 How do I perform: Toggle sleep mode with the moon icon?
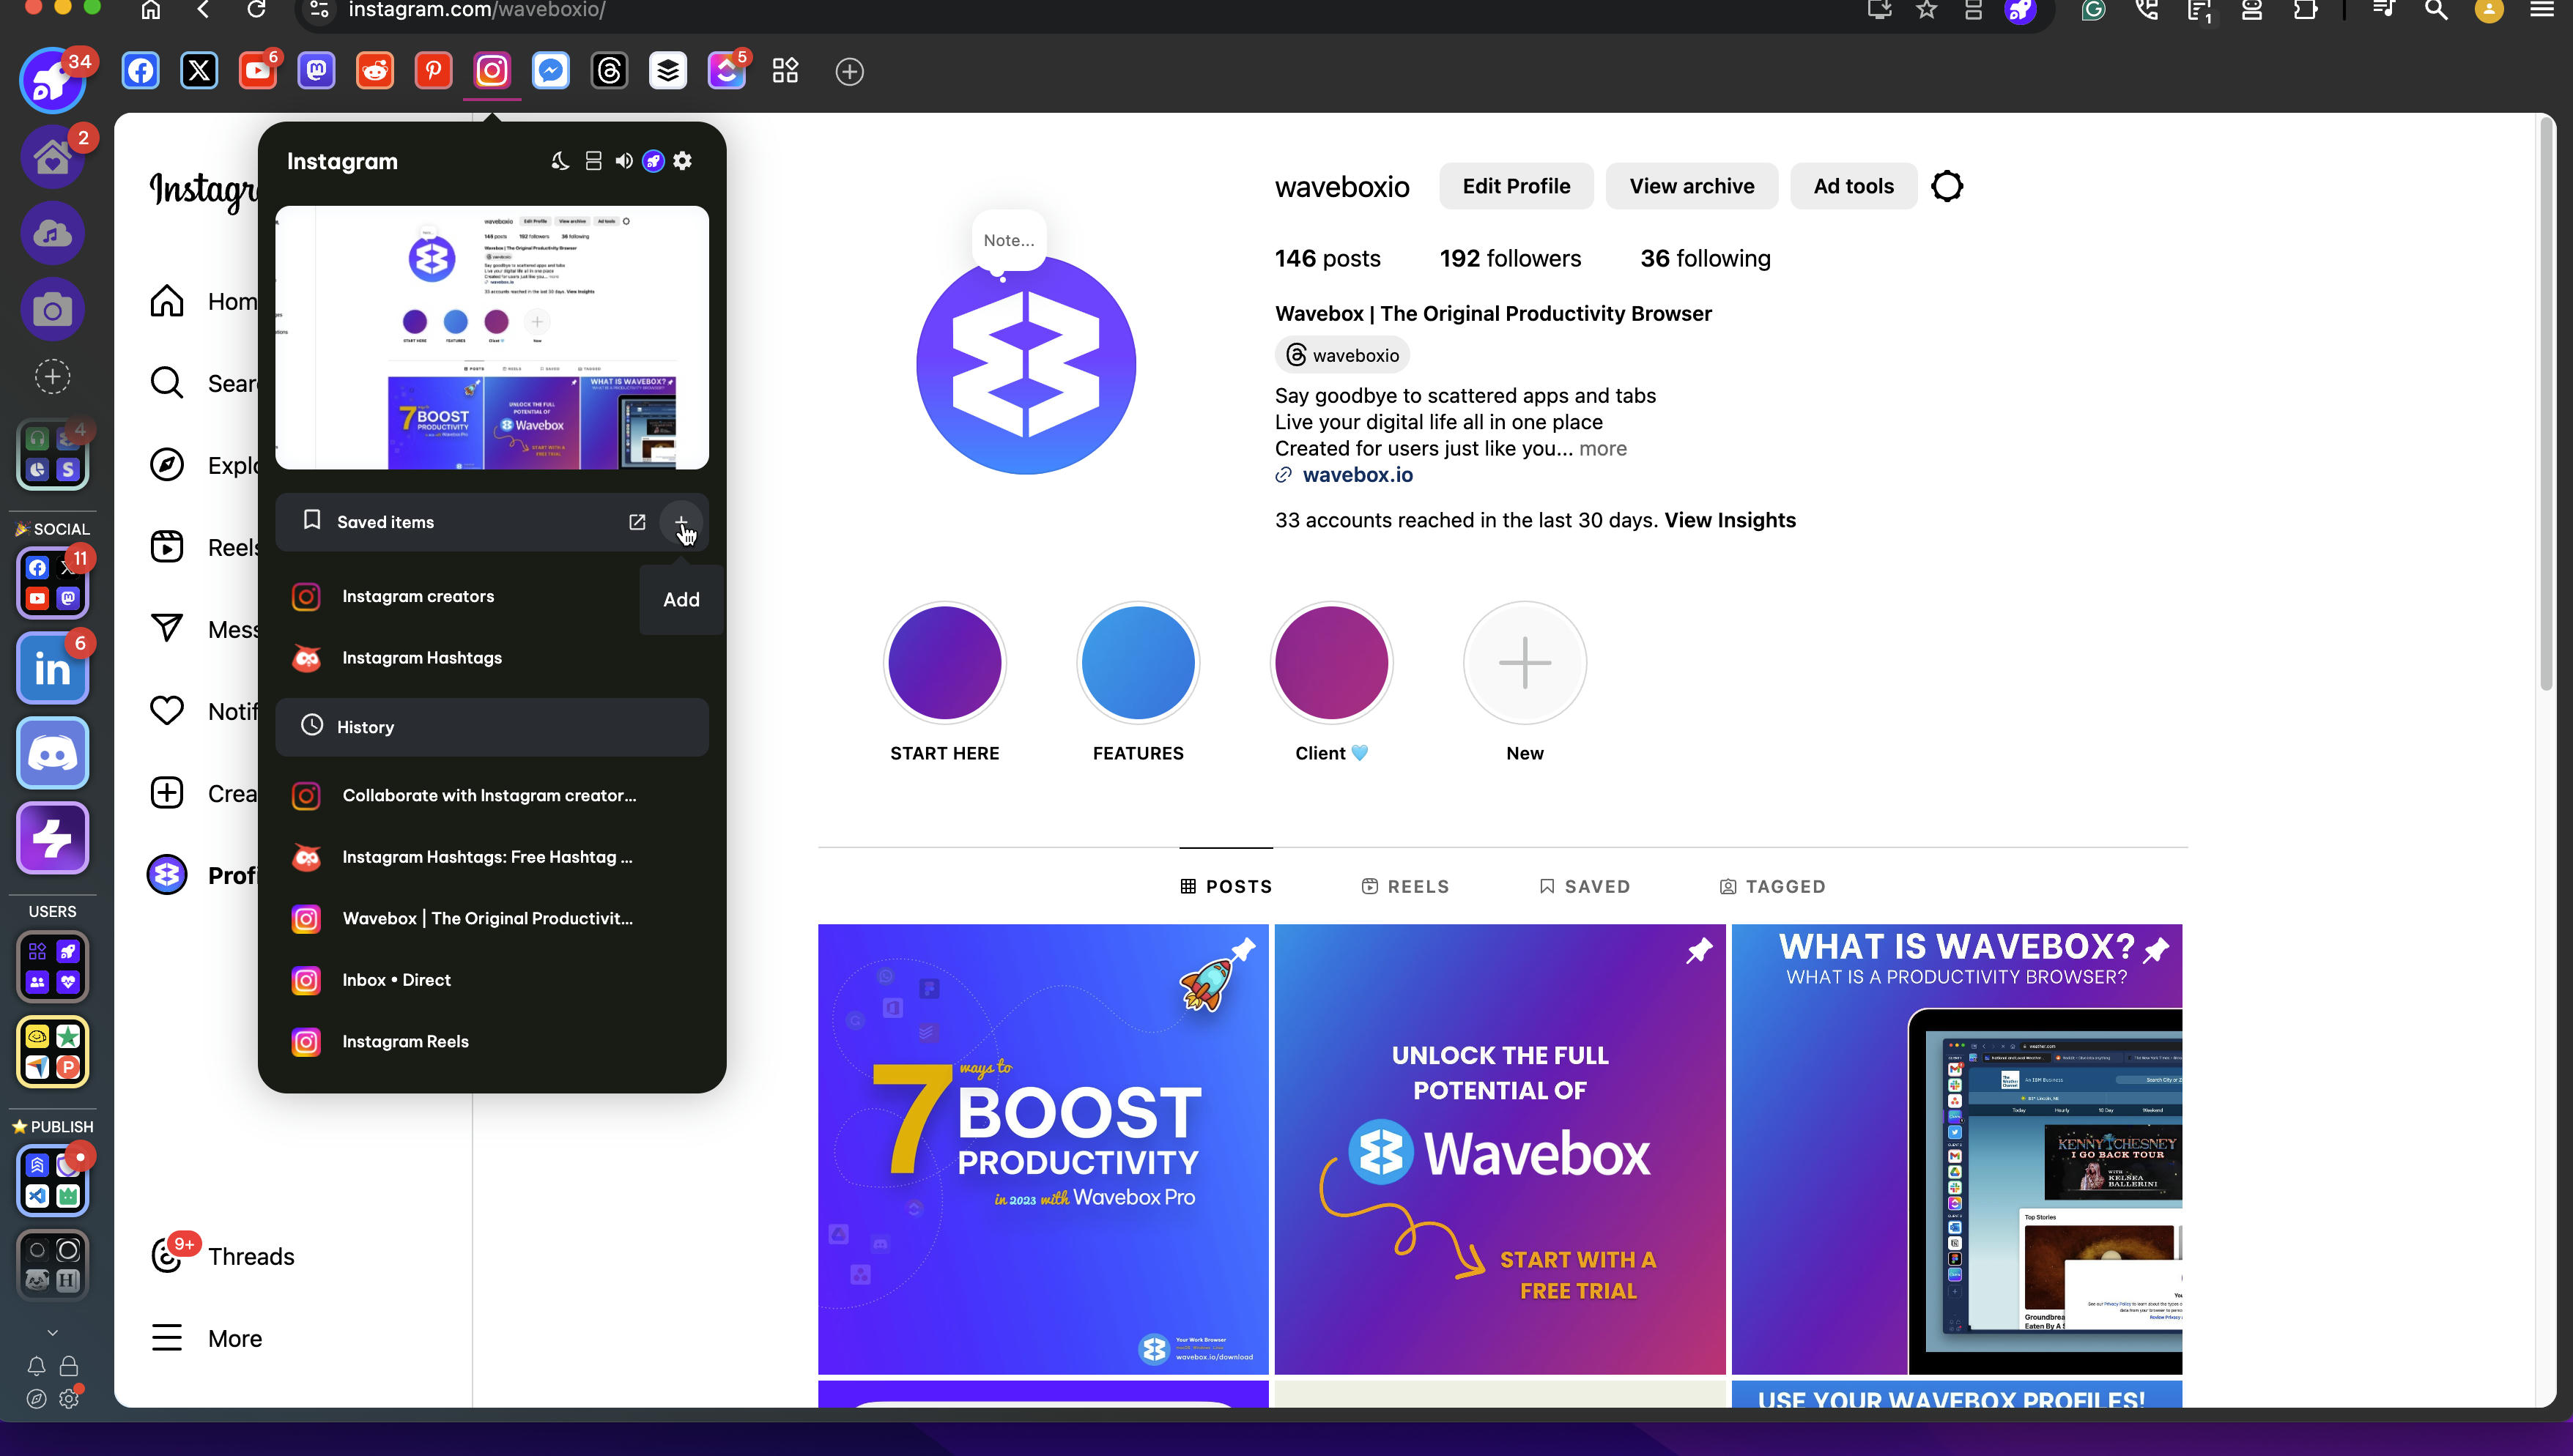click(560, 161)
